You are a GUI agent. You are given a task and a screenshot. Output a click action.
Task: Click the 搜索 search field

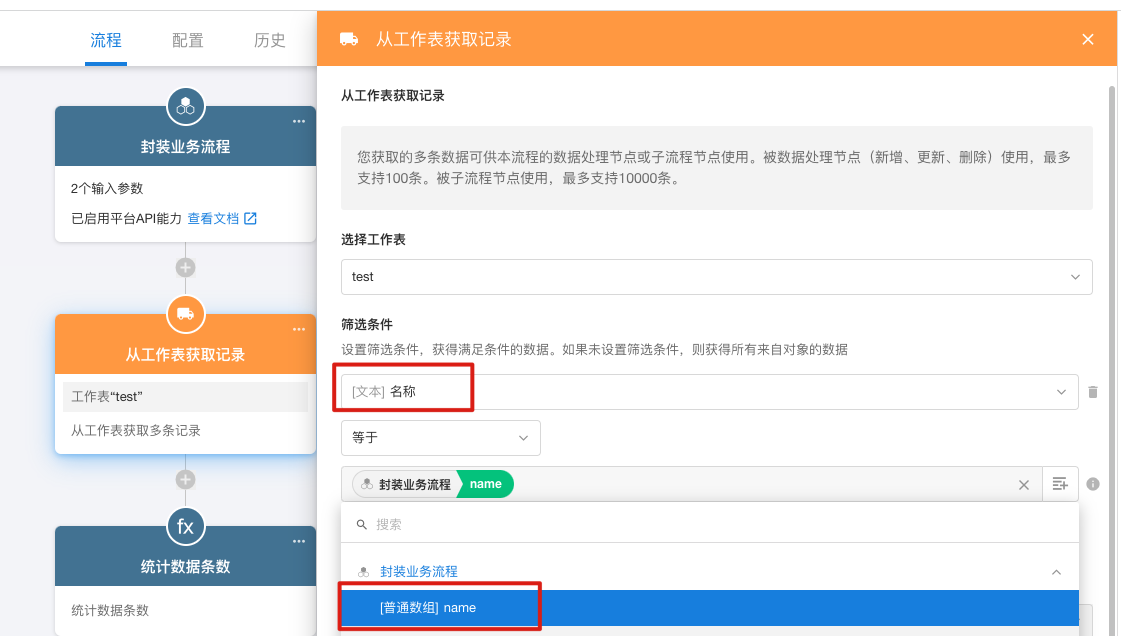[710, 524]
